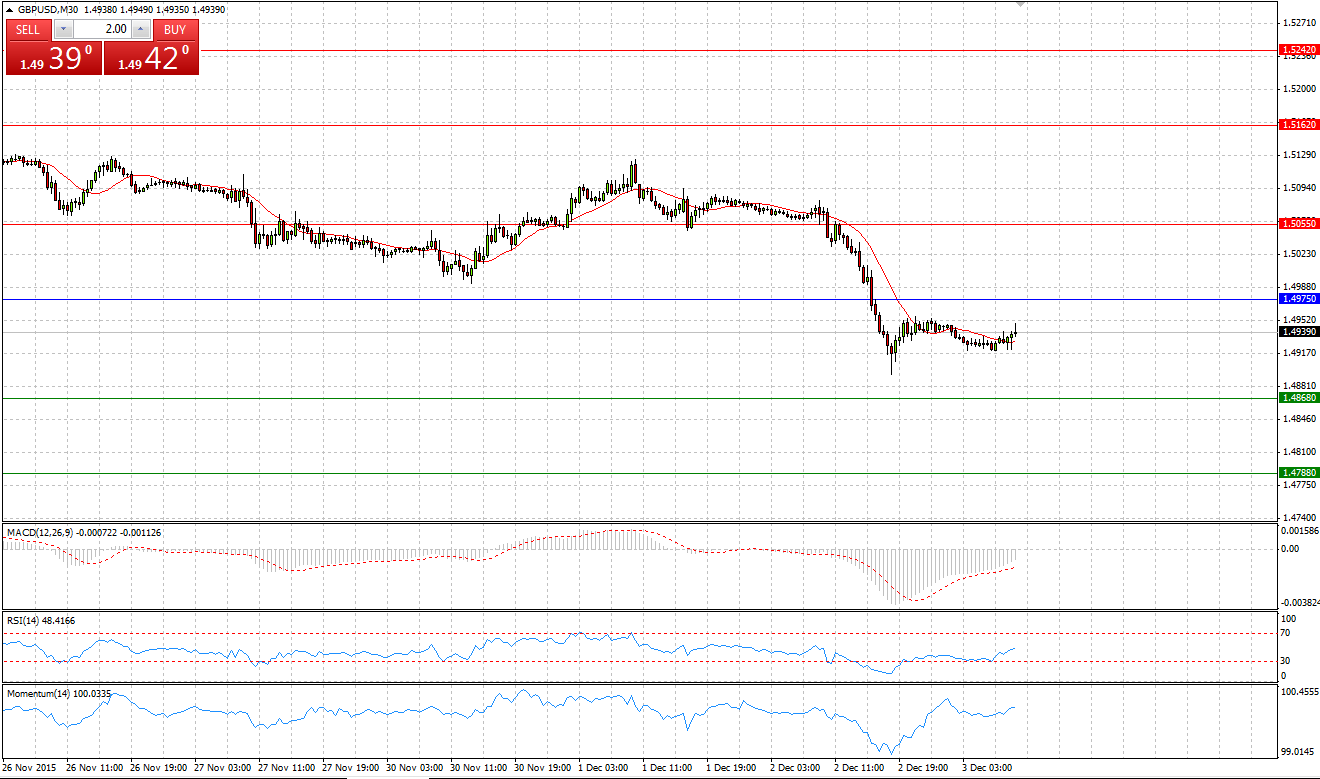Select the 1.52420 red price level label

1299,49
